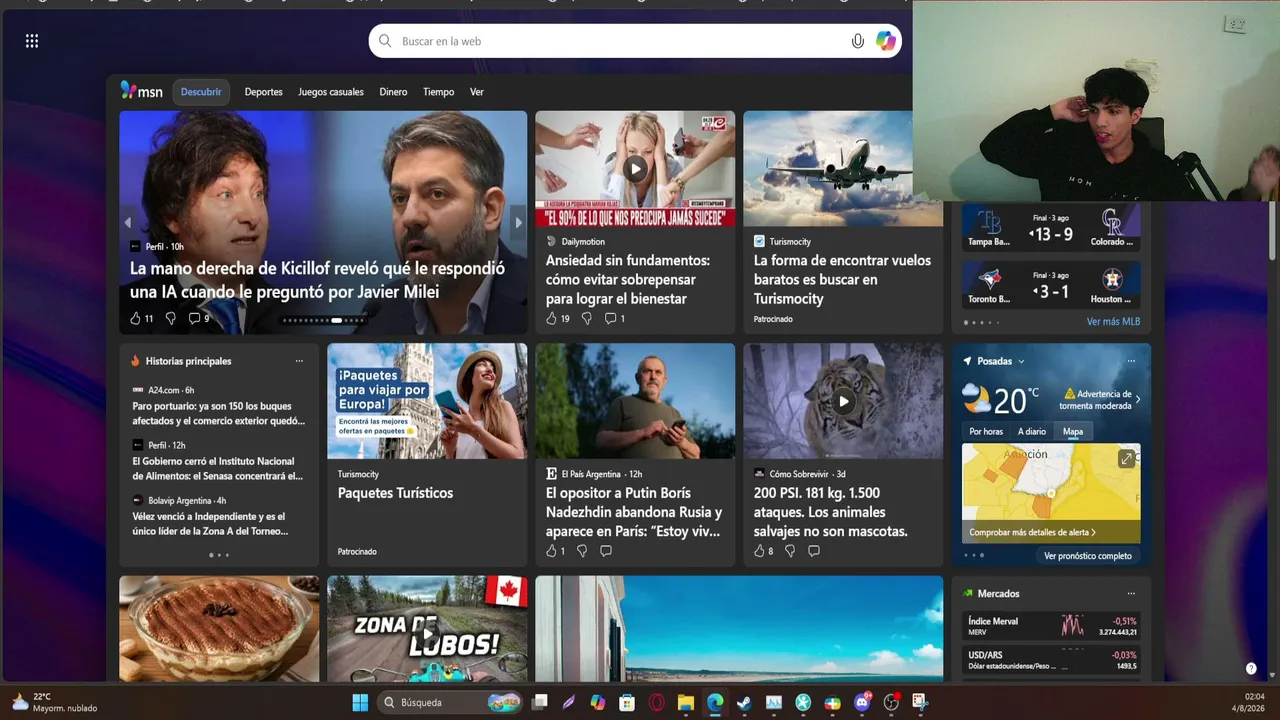Open the apps grid launcher

click(x=32, y=41)
